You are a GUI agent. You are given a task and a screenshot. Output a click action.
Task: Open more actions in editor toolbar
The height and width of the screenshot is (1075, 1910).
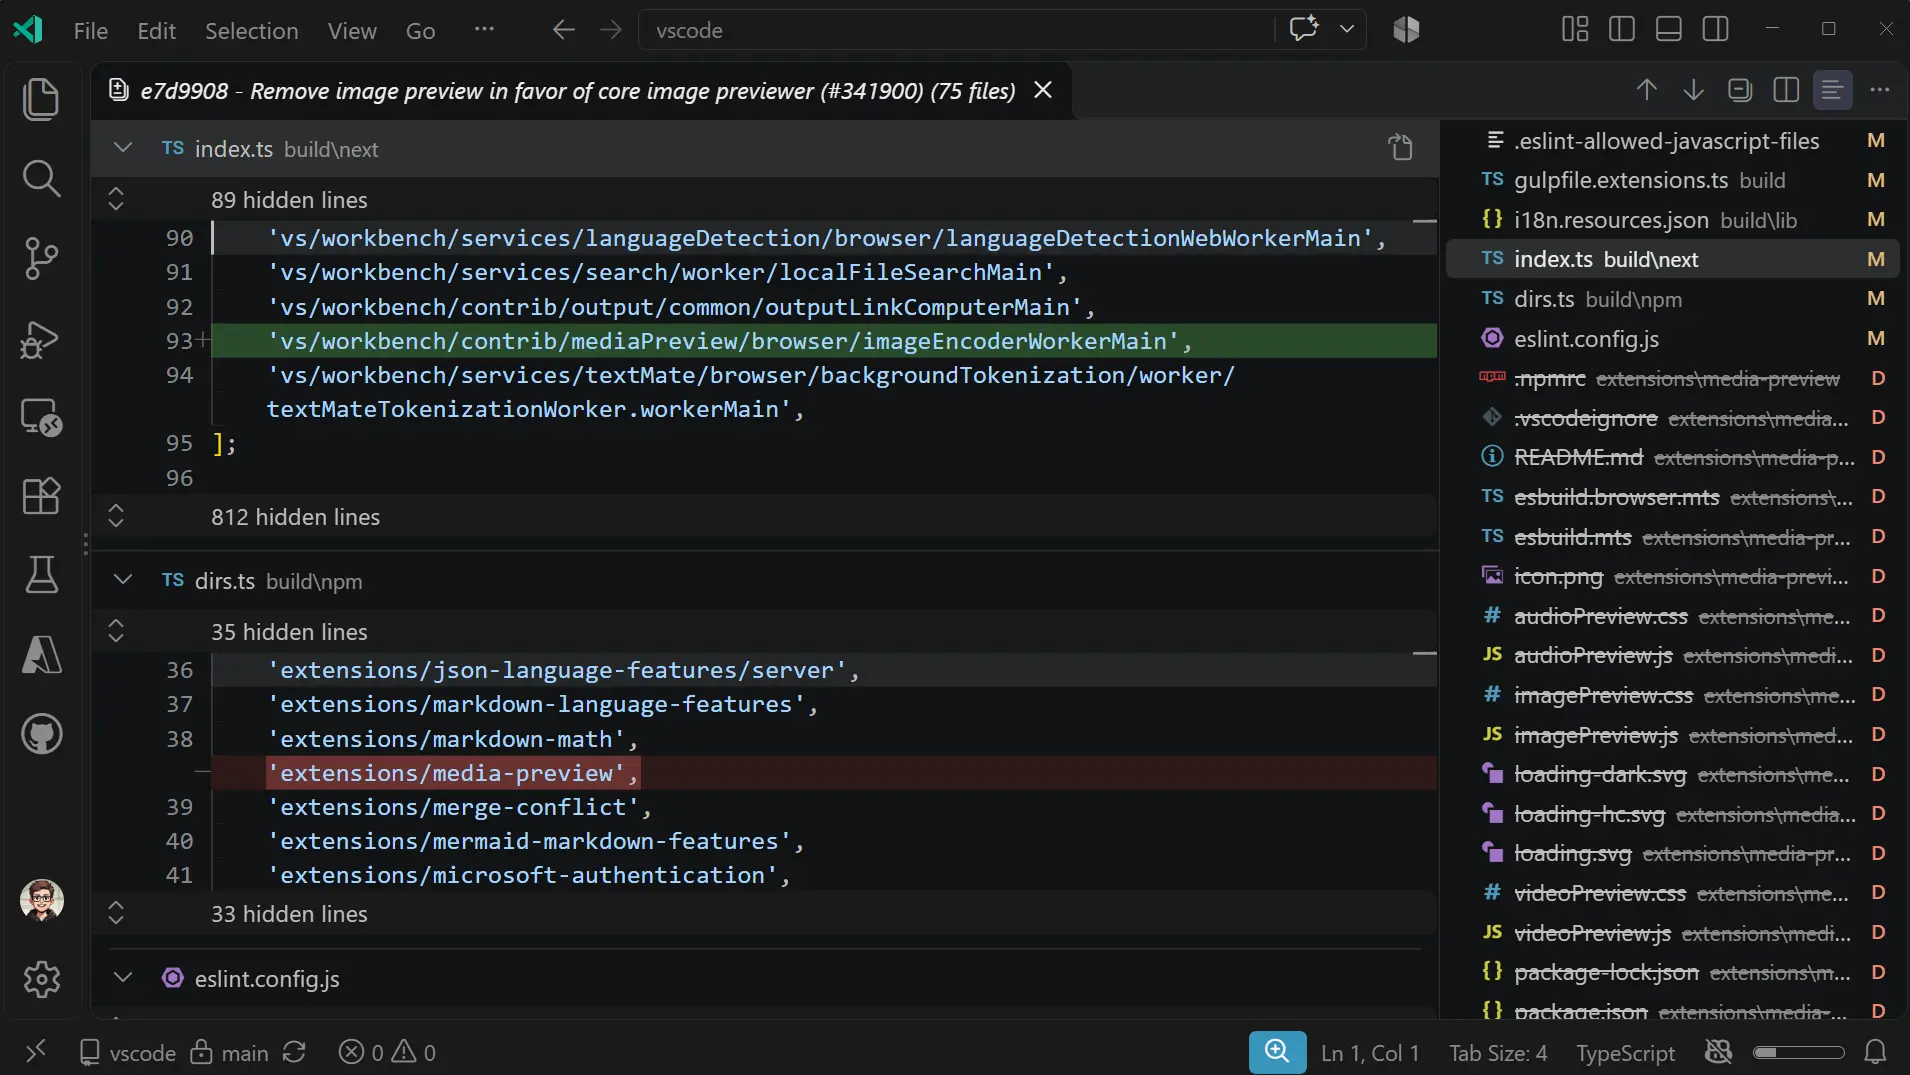click(1880, 90)
